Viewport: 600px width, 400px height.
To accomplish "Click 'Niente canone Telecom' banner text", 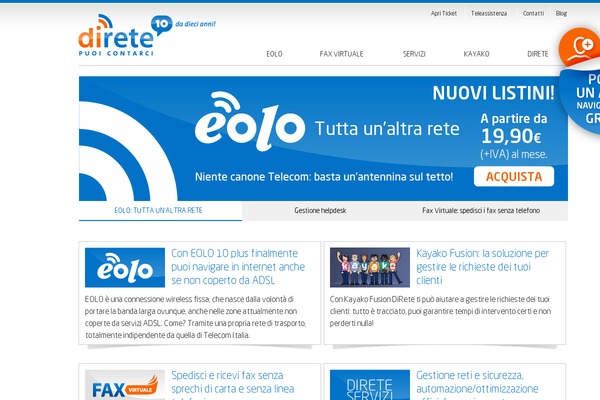I will [x=324, y=177].
